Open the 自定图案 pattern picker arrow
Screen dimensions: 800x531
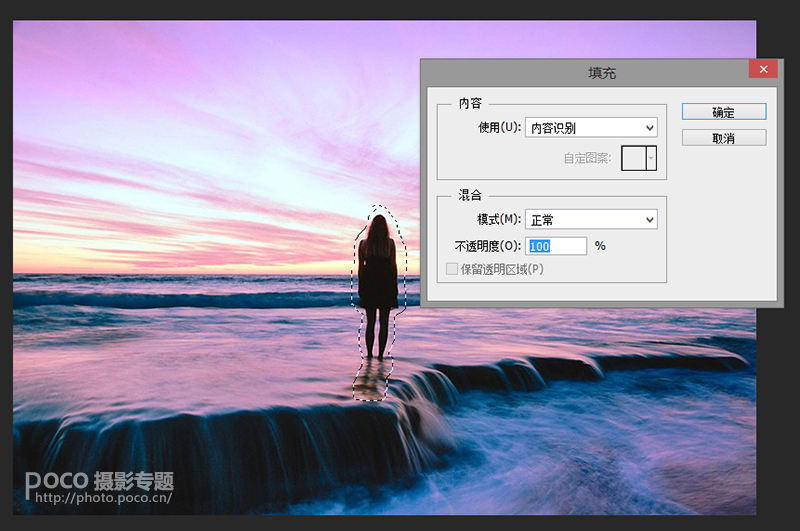(652, 157)
